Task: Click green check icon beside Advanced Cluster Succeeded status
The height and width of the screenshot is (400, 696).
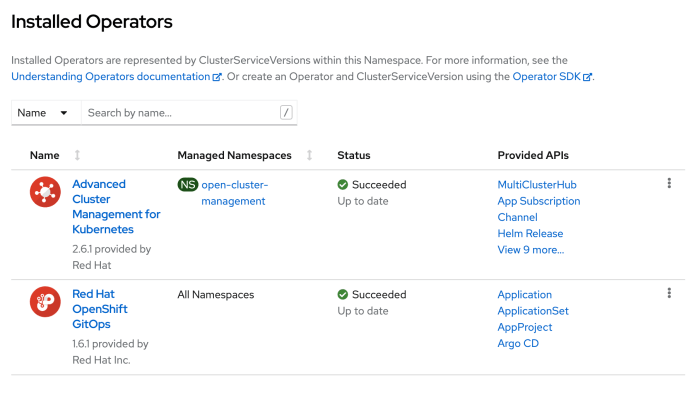Action: click(x=343, y=184)
